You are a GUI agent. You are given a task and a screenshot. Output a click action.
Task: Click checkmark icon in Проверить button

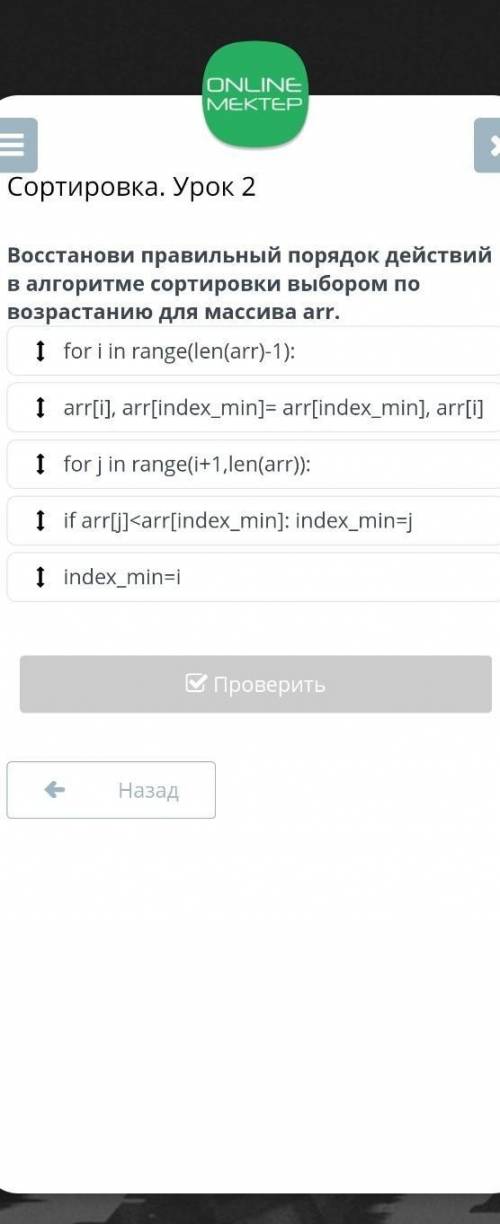[x=196, y=684]
